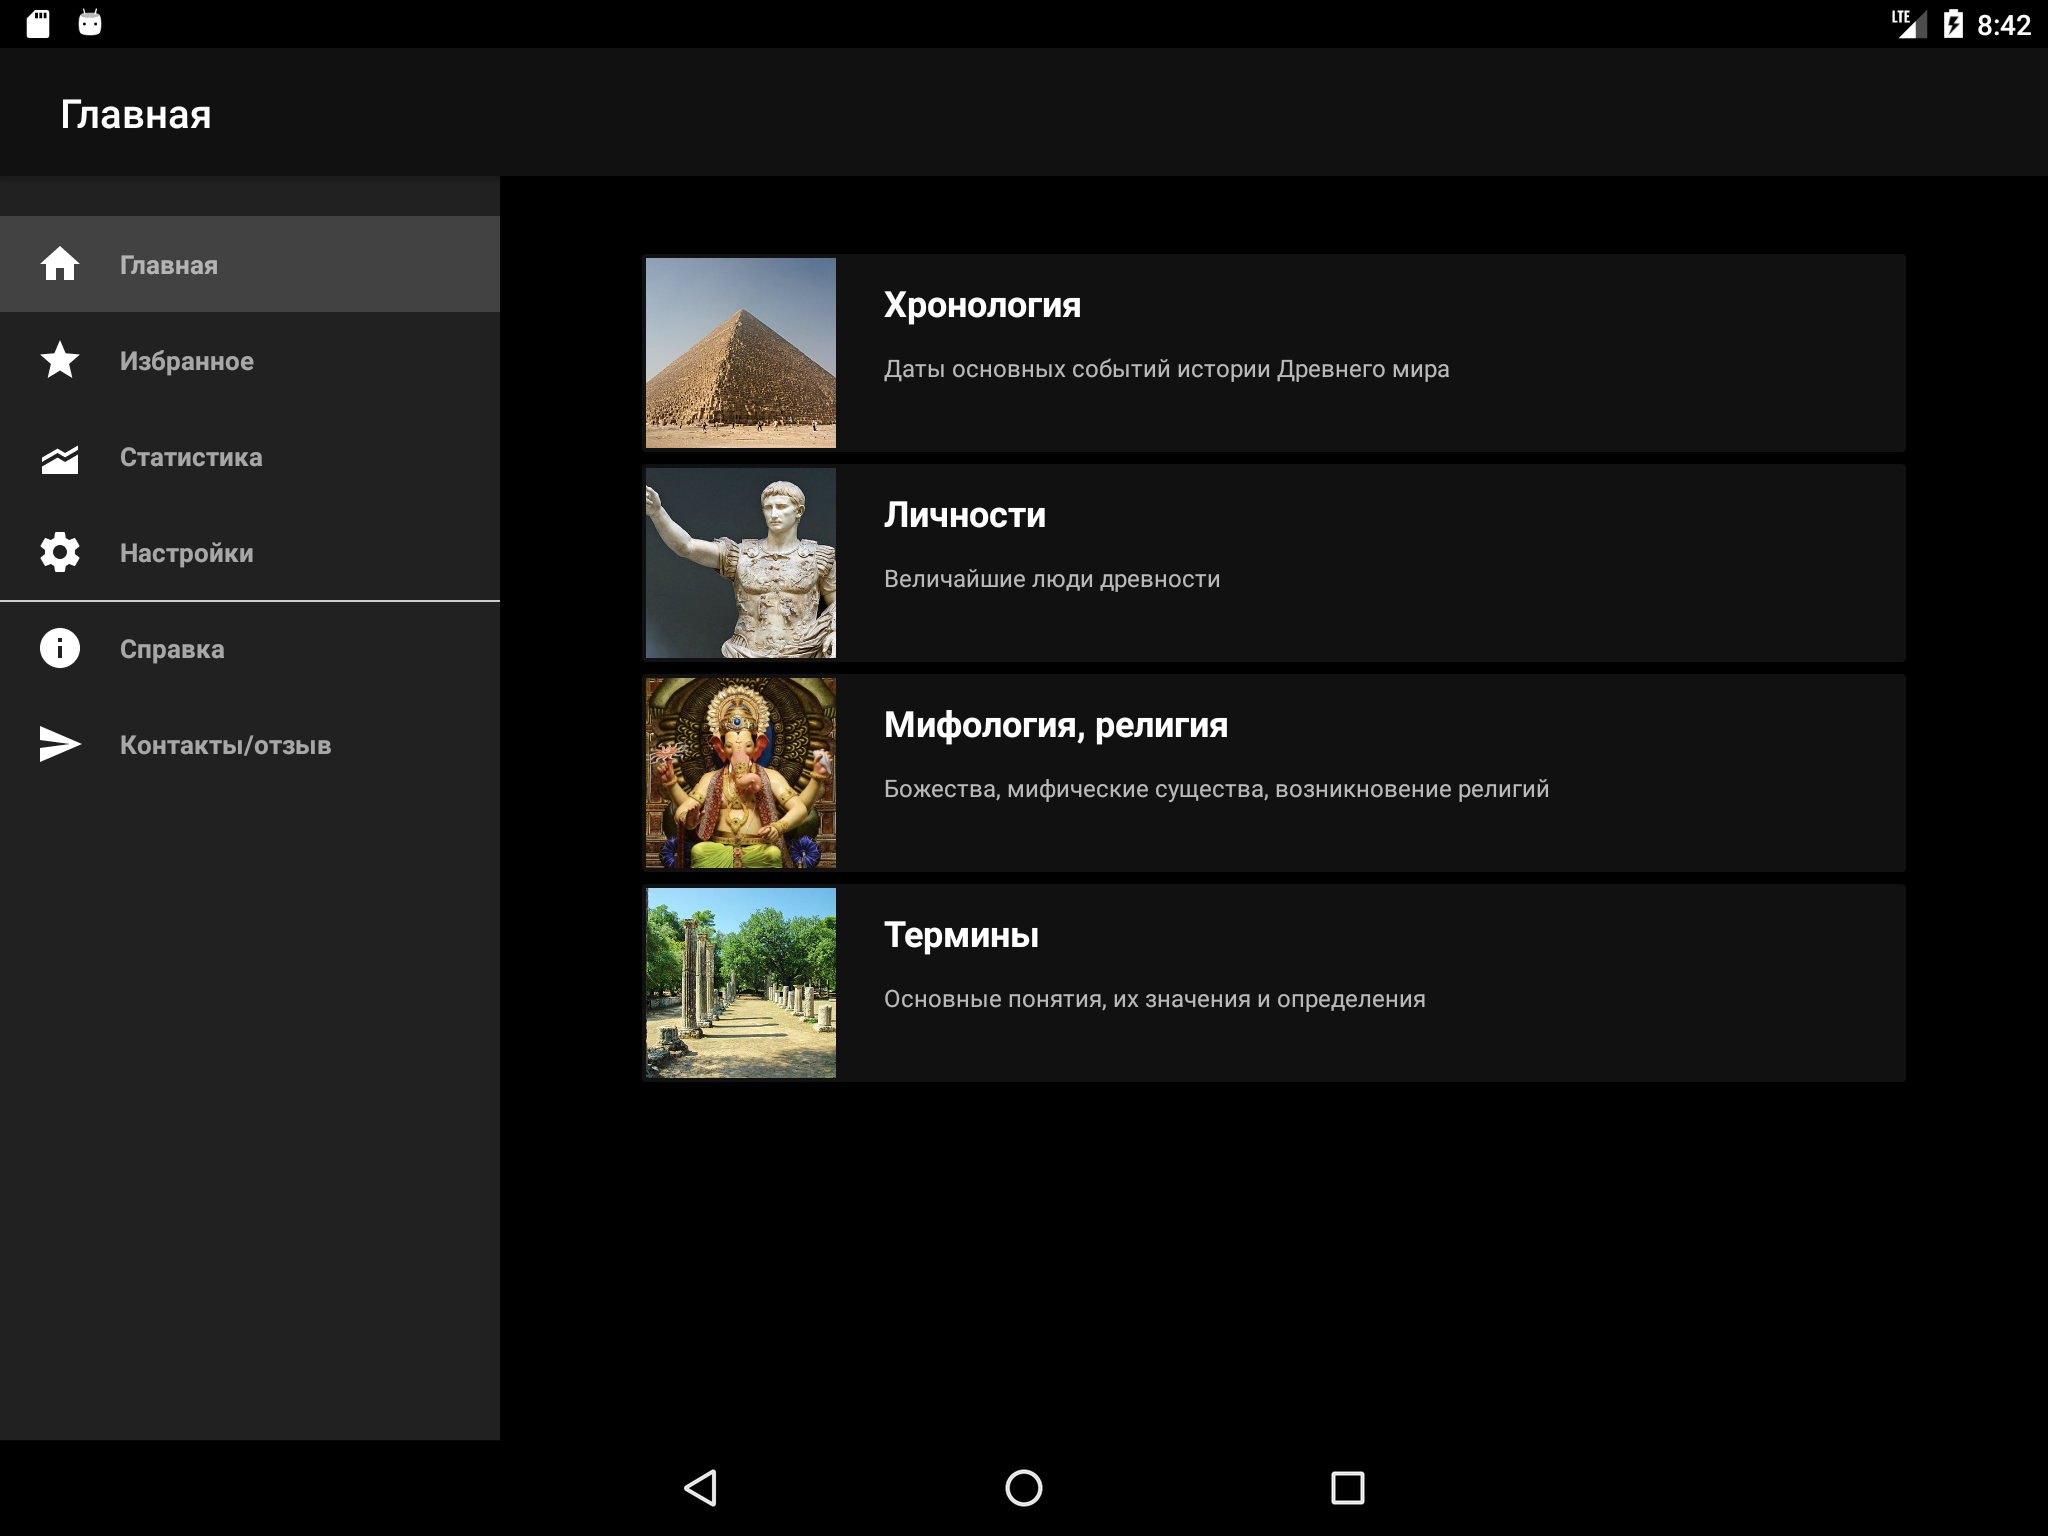Screen dimensions: 2048x1536
Task: Click description 'Основные понятия, их значения и определения'
Action: [x=1155, y=999]
